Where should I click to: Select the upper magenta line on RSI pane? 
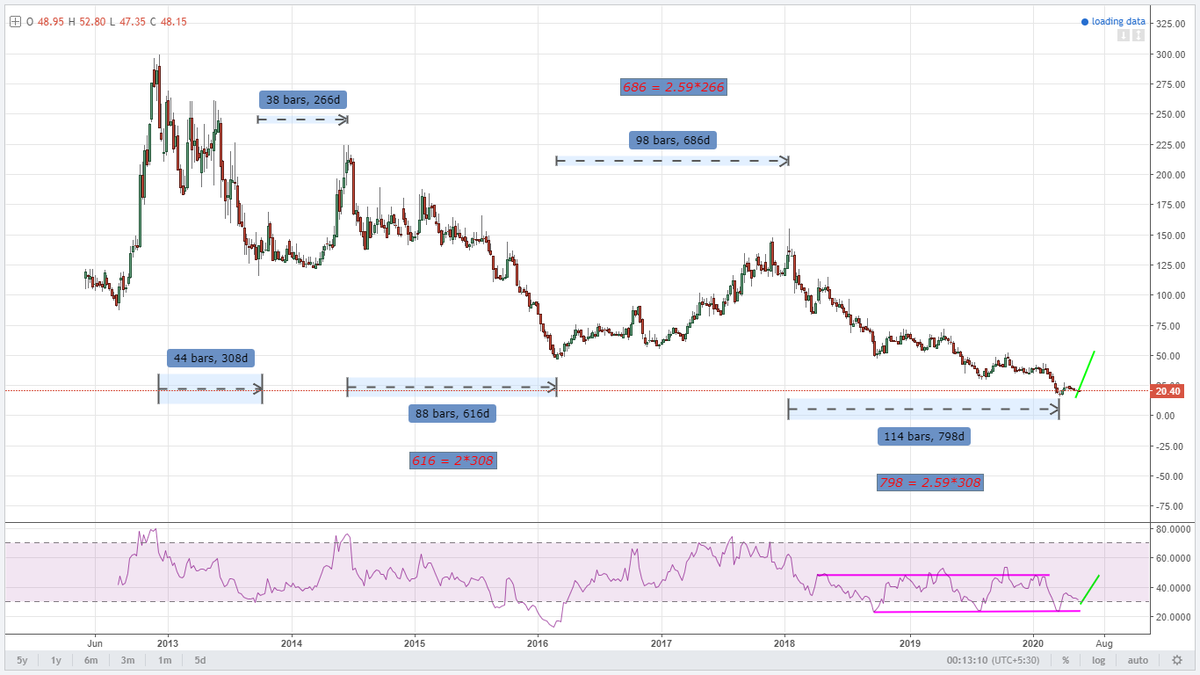933,575
